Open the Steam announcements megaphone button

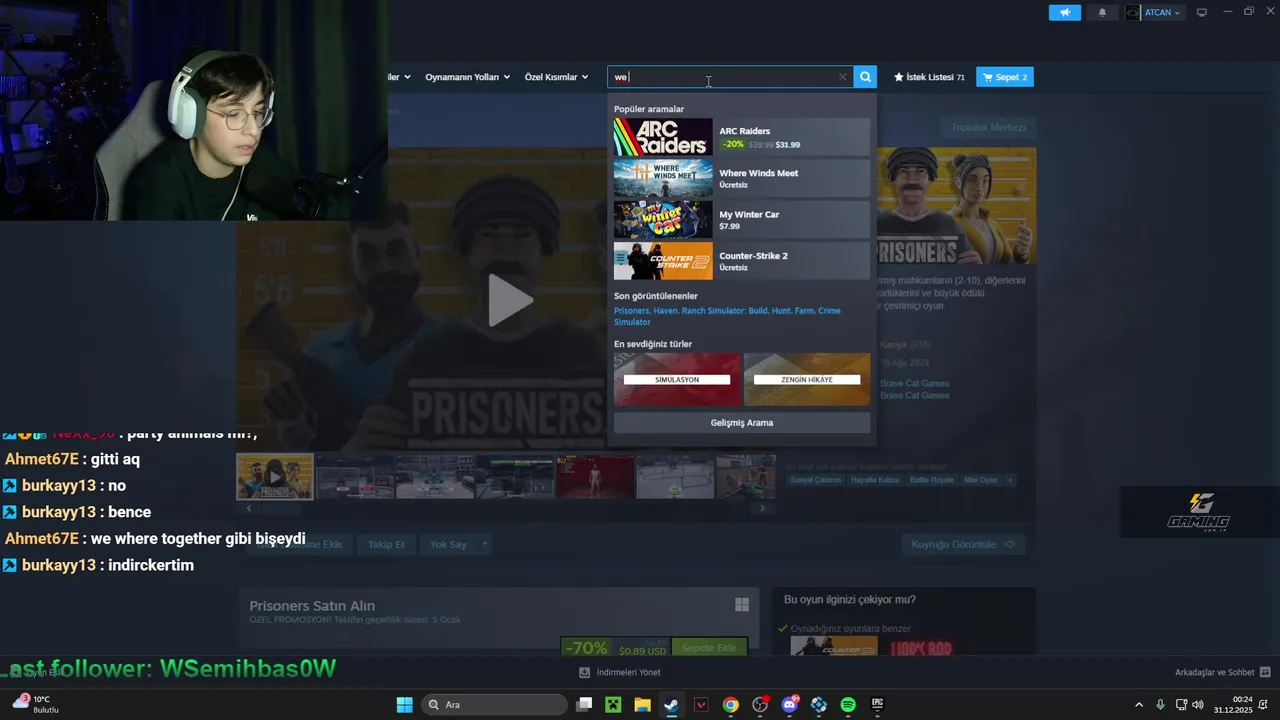click(1064, 12)
